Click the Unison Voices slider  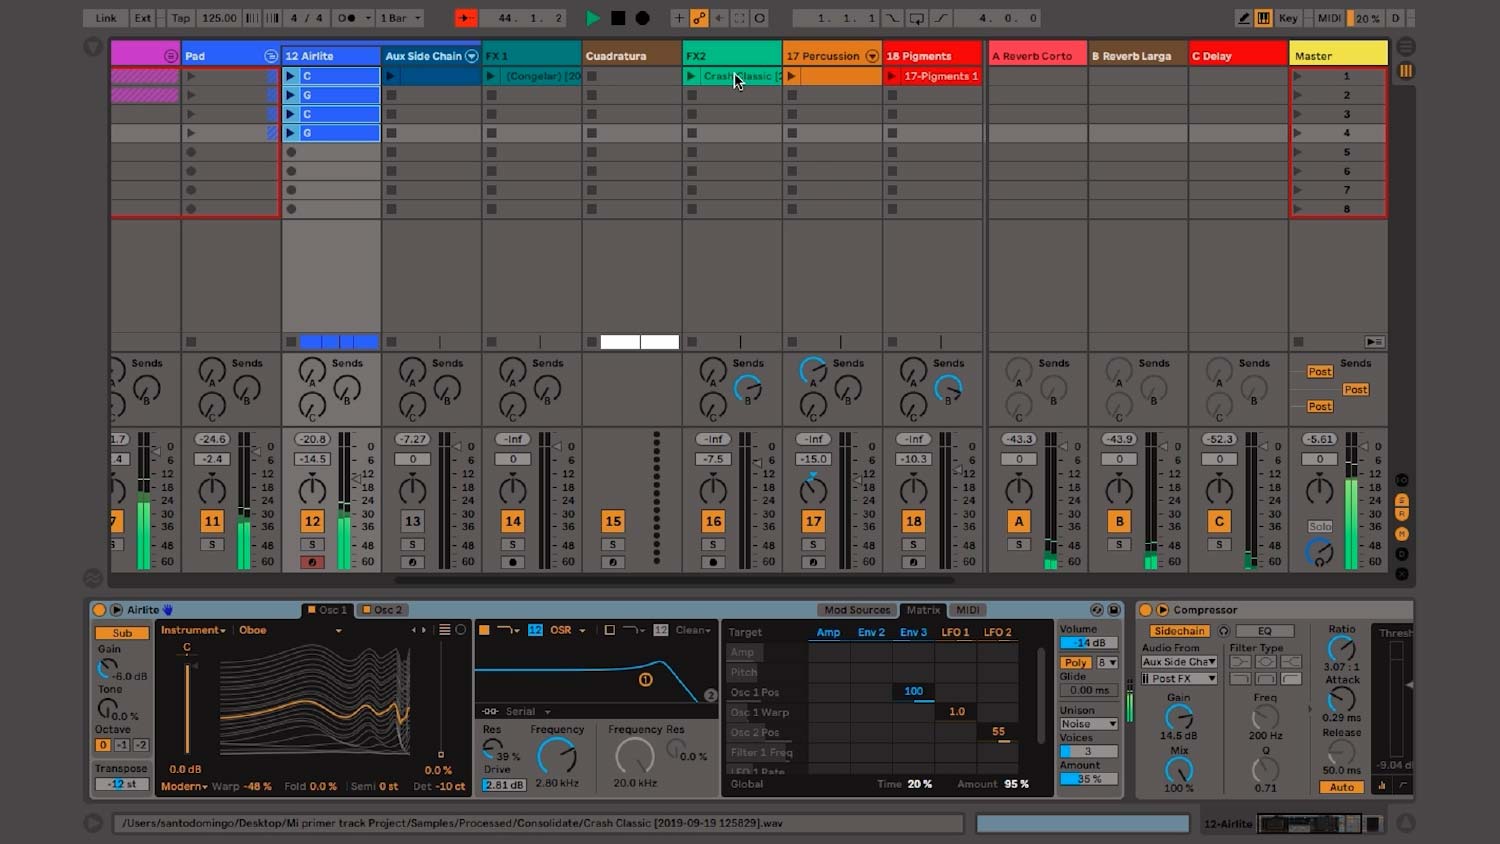coord(1089,751)
